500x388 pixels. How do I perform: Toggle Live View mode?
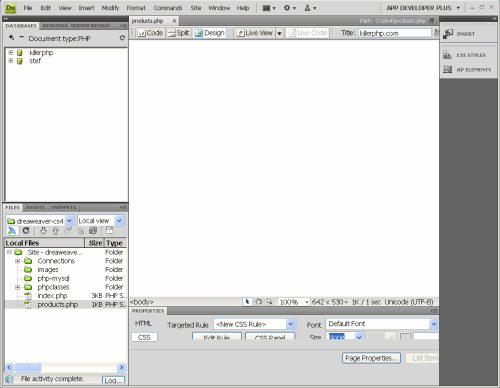[255, 33]
